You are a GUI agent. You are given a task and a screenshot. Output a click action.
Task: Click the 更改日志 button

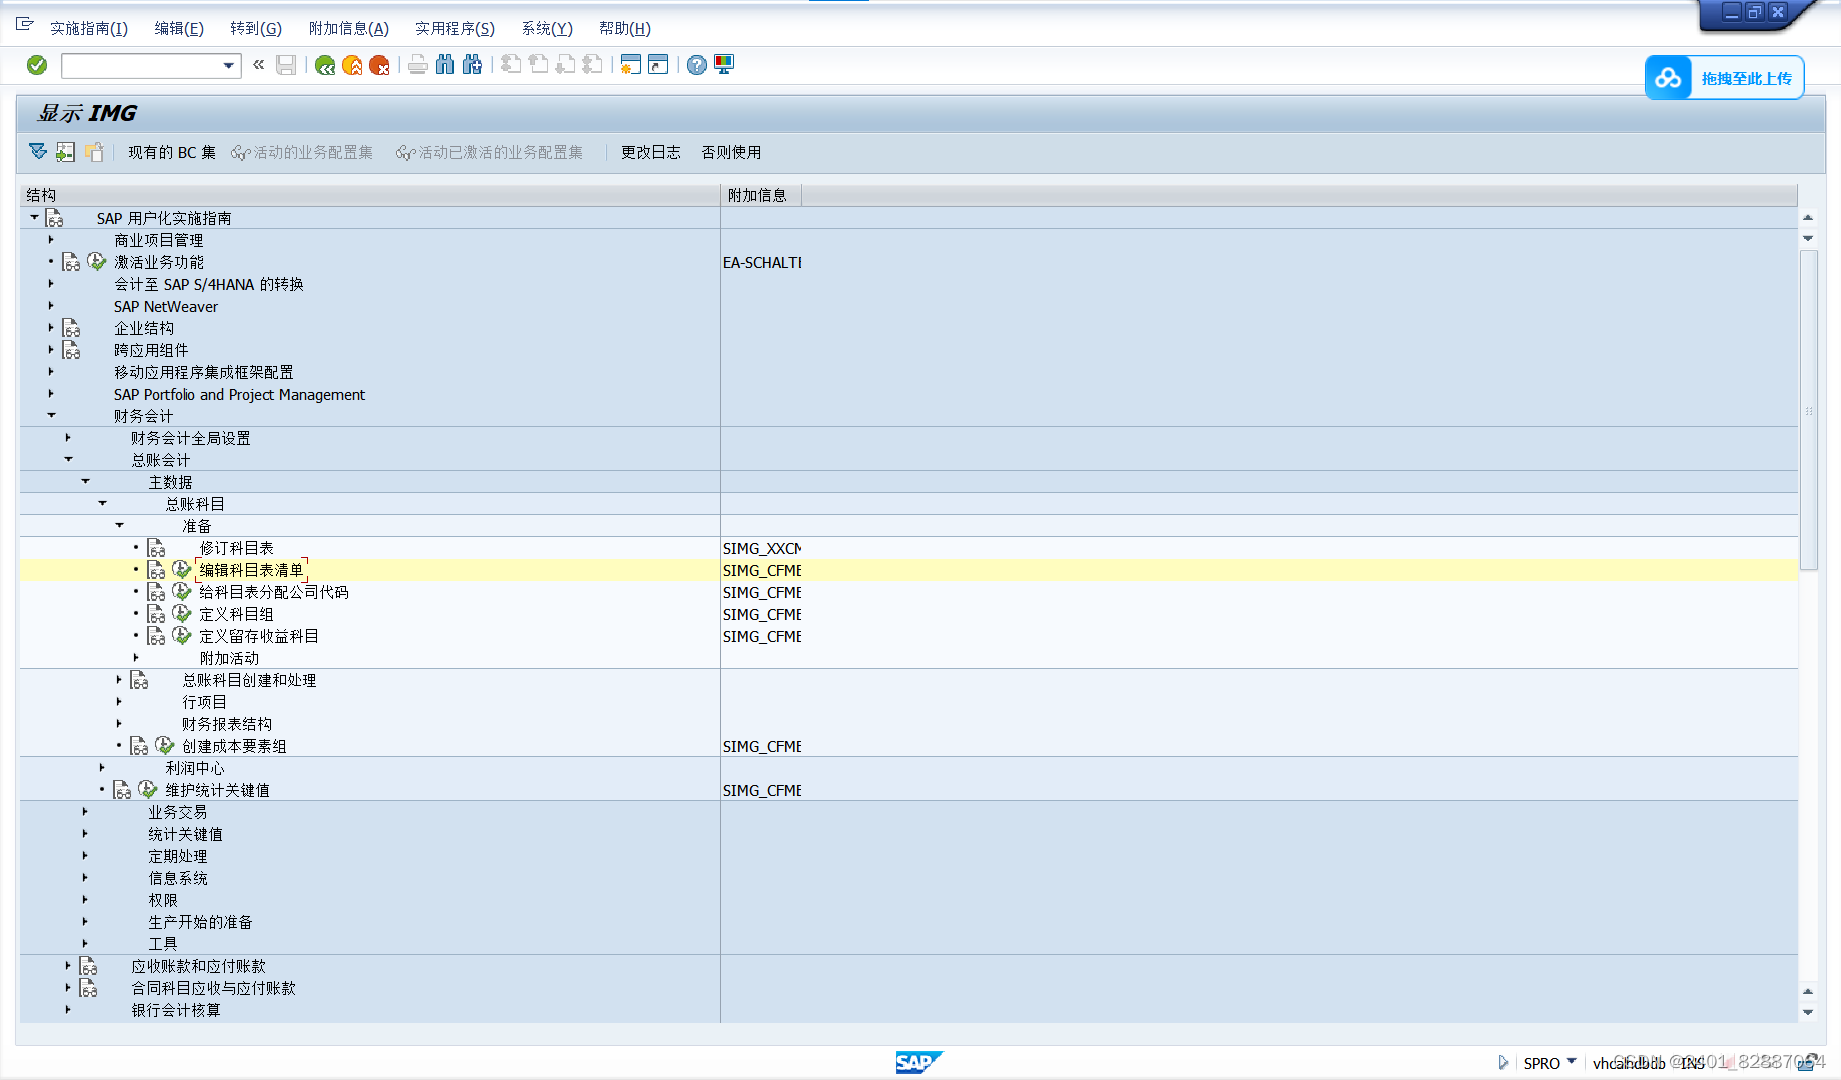pos(649,152)
